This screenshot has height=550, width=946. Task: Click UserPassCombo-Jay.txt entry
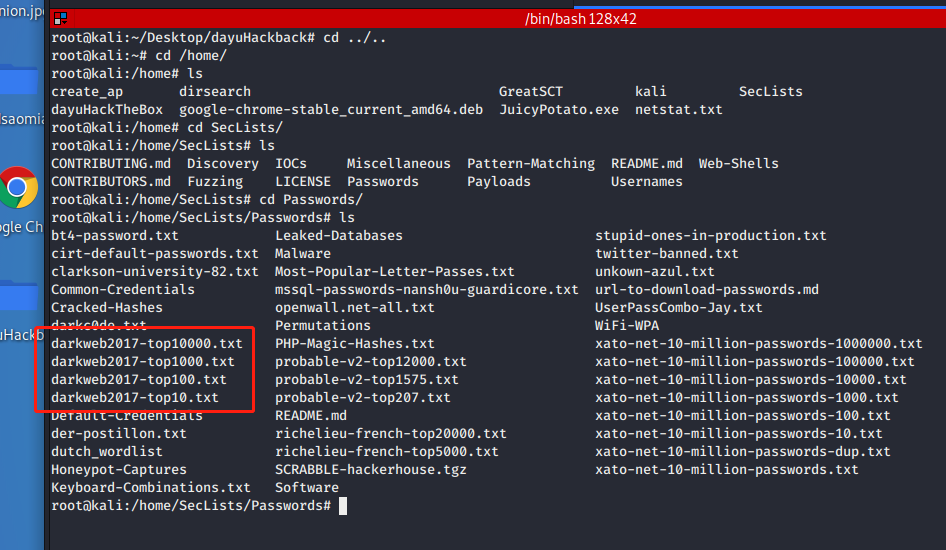click(679, 308)
